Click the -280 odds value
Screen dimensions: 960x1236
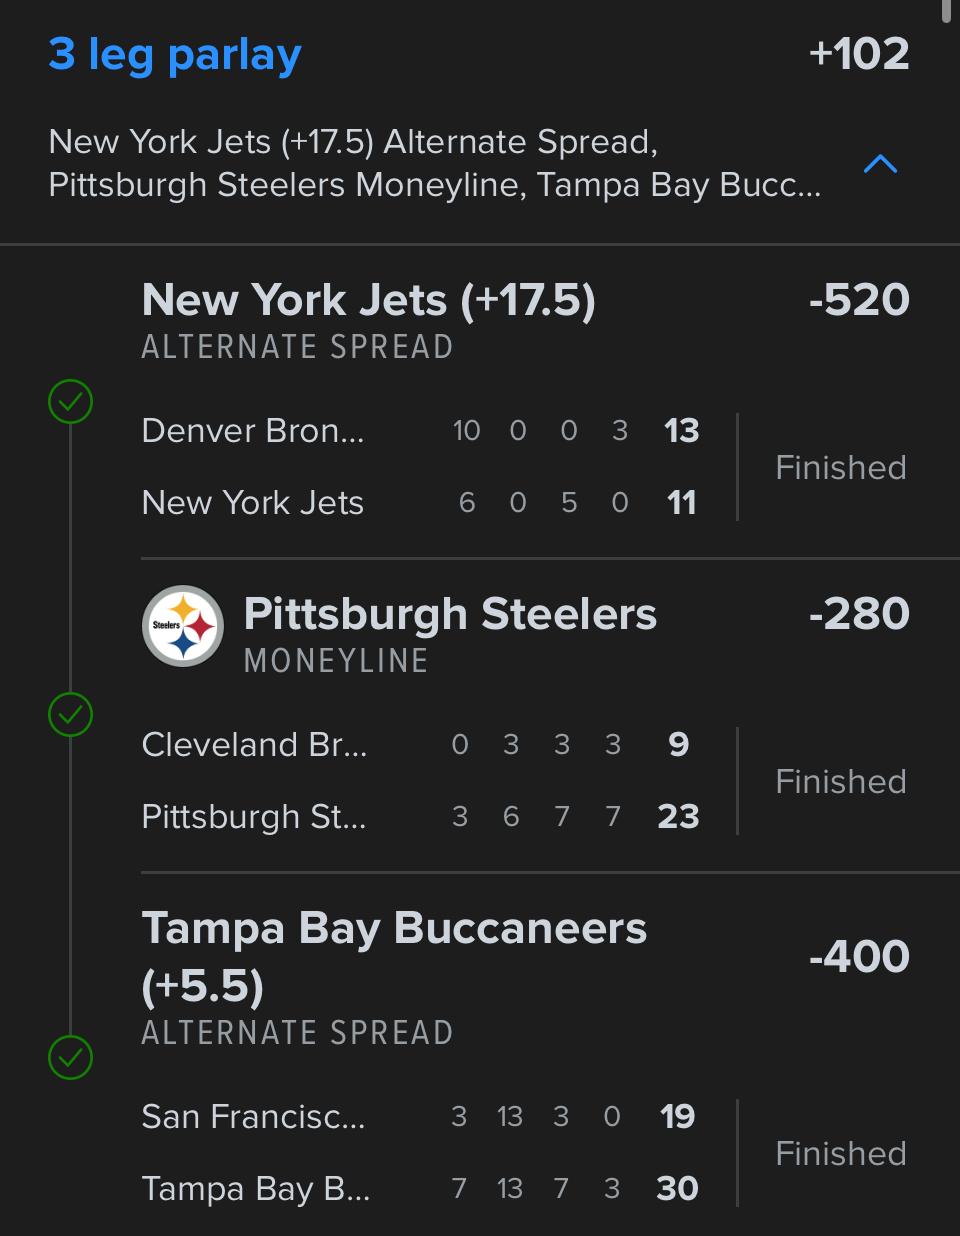[859, 614]
